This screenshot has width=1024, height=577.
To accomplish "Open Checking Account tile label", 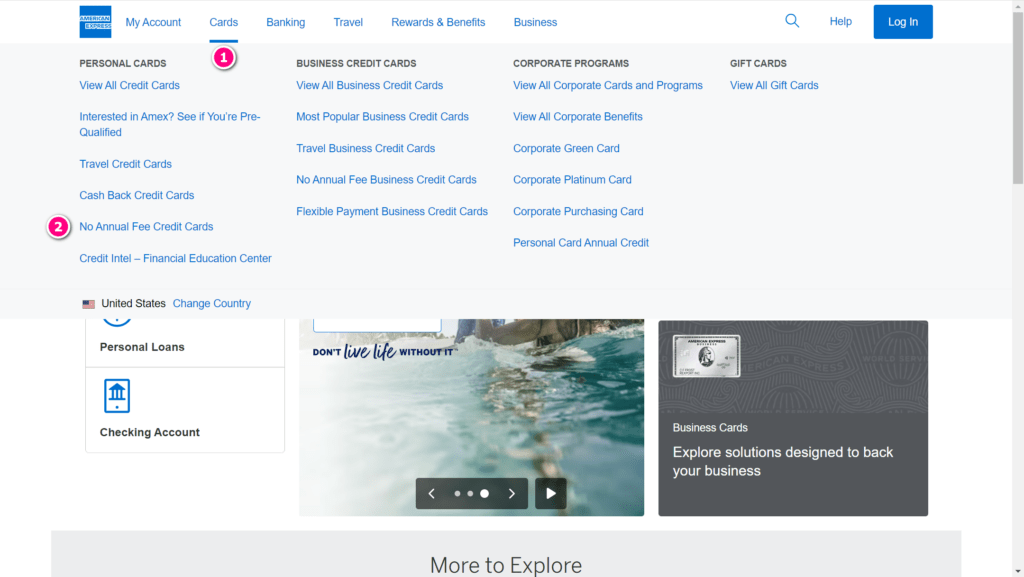I will [150, 432].
